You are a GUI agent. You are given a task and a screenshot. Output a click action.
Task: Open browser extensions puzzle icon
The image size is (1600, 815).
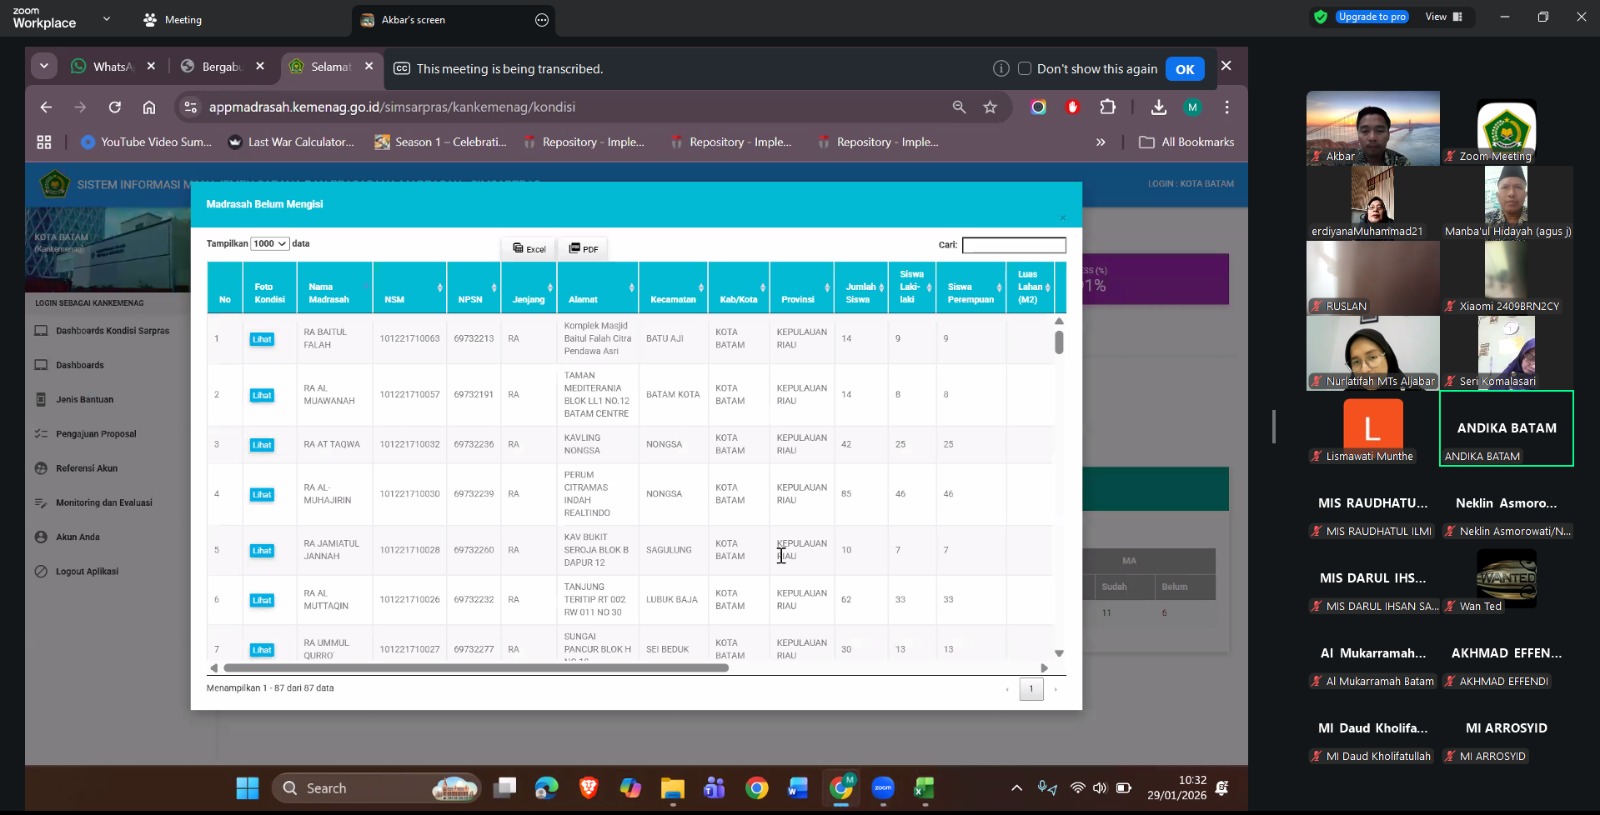coord(1107,107)
